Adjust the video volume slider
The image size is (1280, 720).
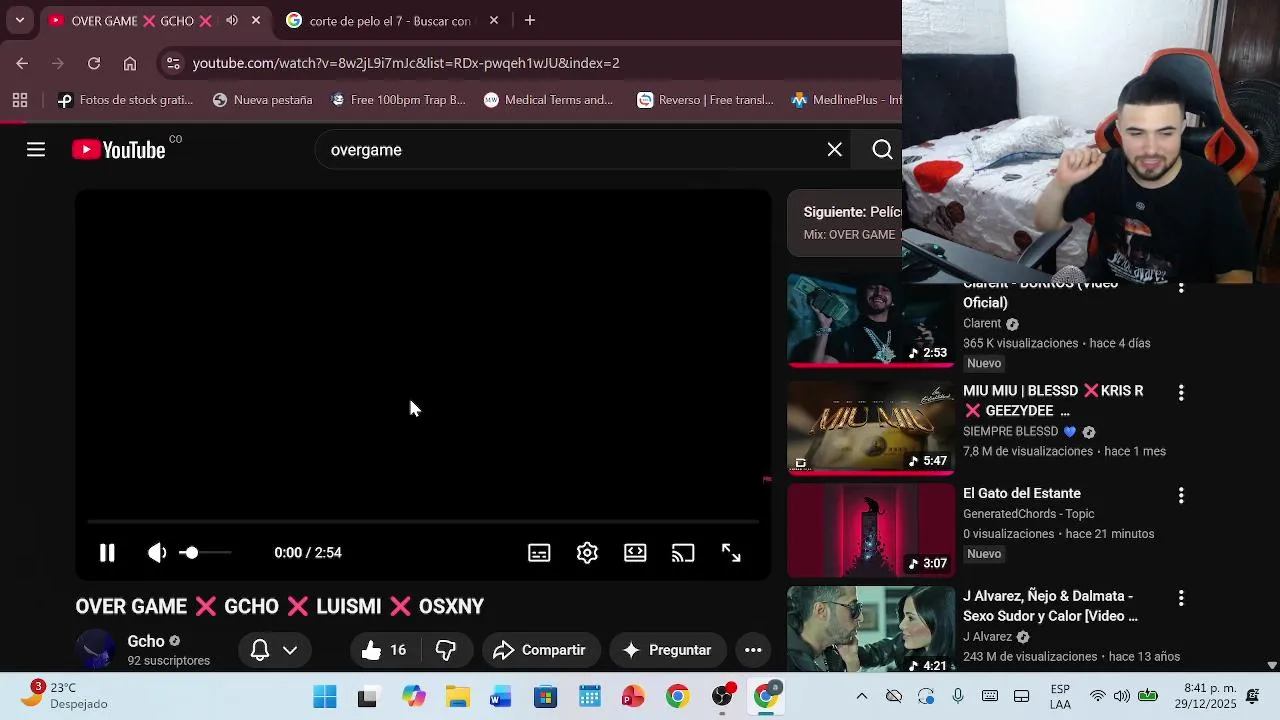tap(206, 553)
